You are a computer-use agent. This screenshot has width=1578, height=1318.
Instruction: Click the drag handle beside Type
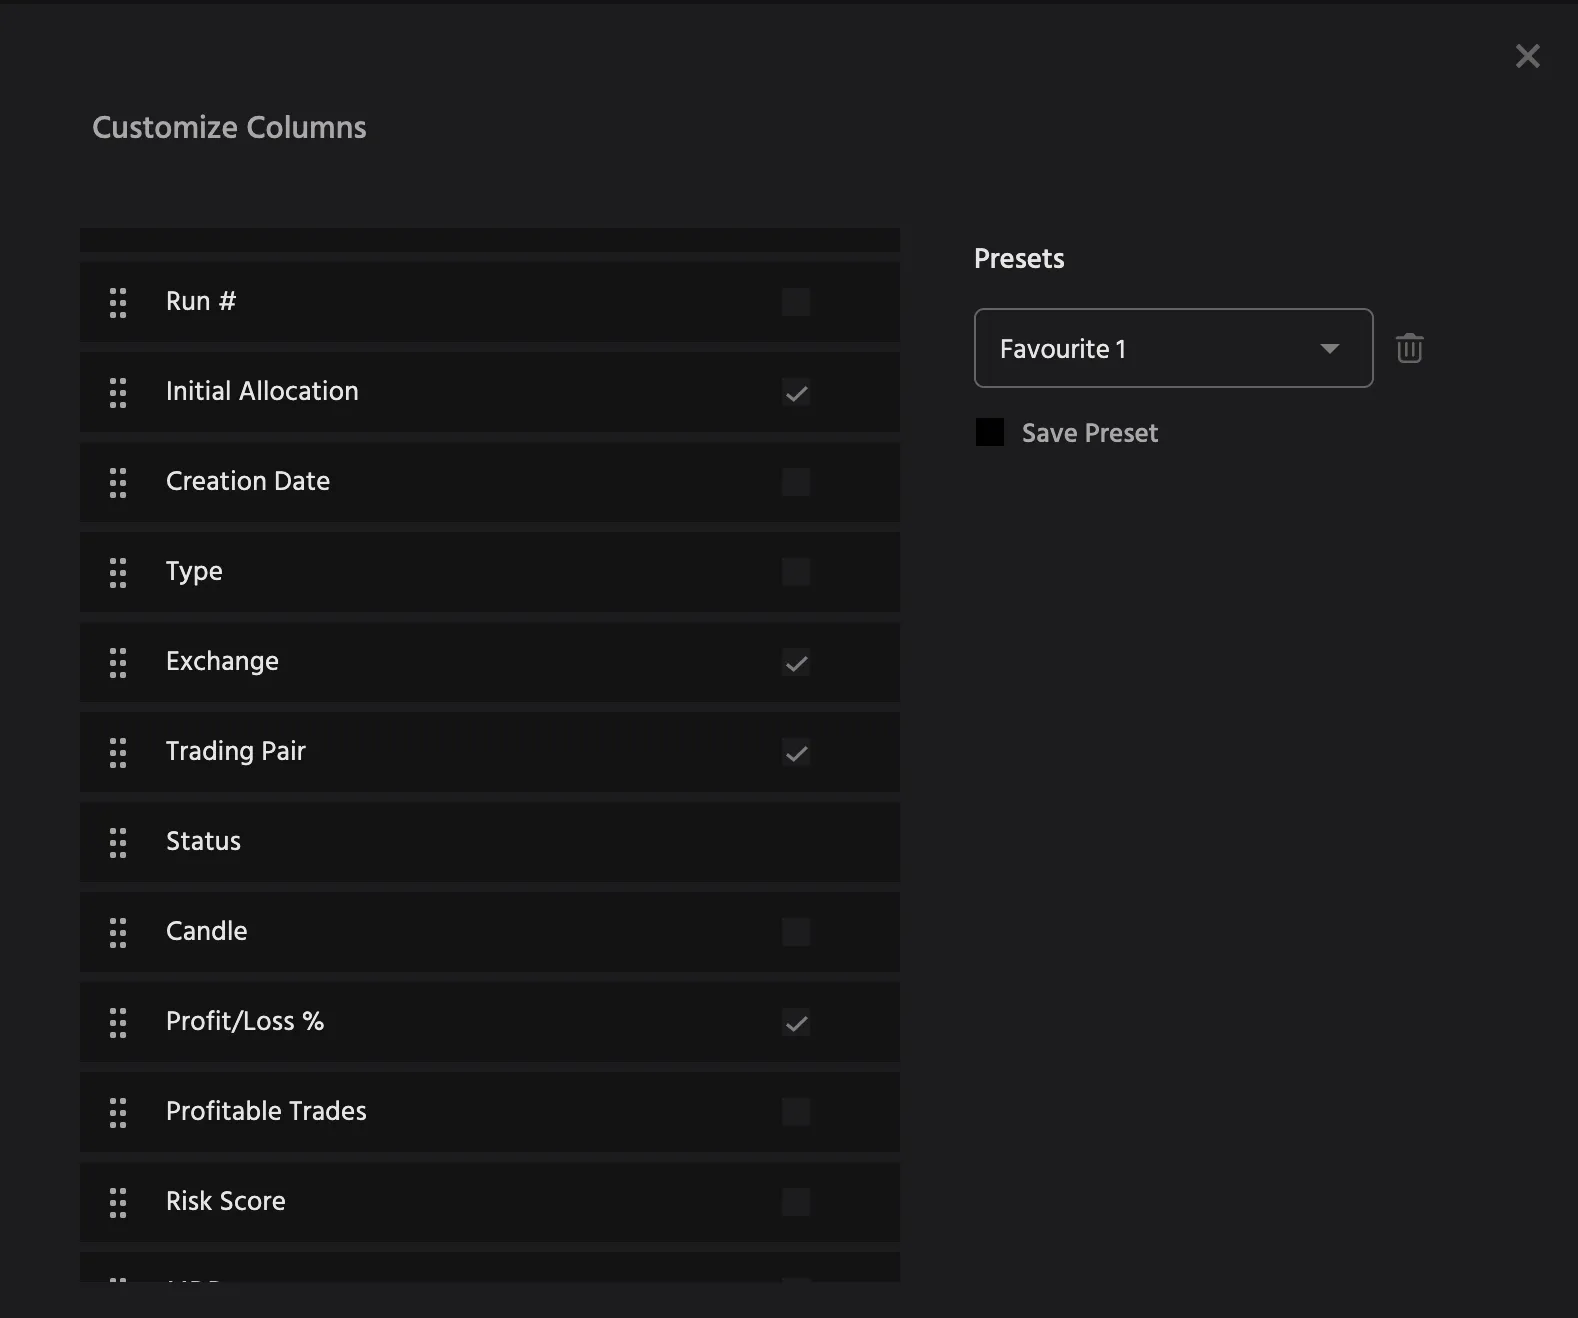click(x=118, y=572)
